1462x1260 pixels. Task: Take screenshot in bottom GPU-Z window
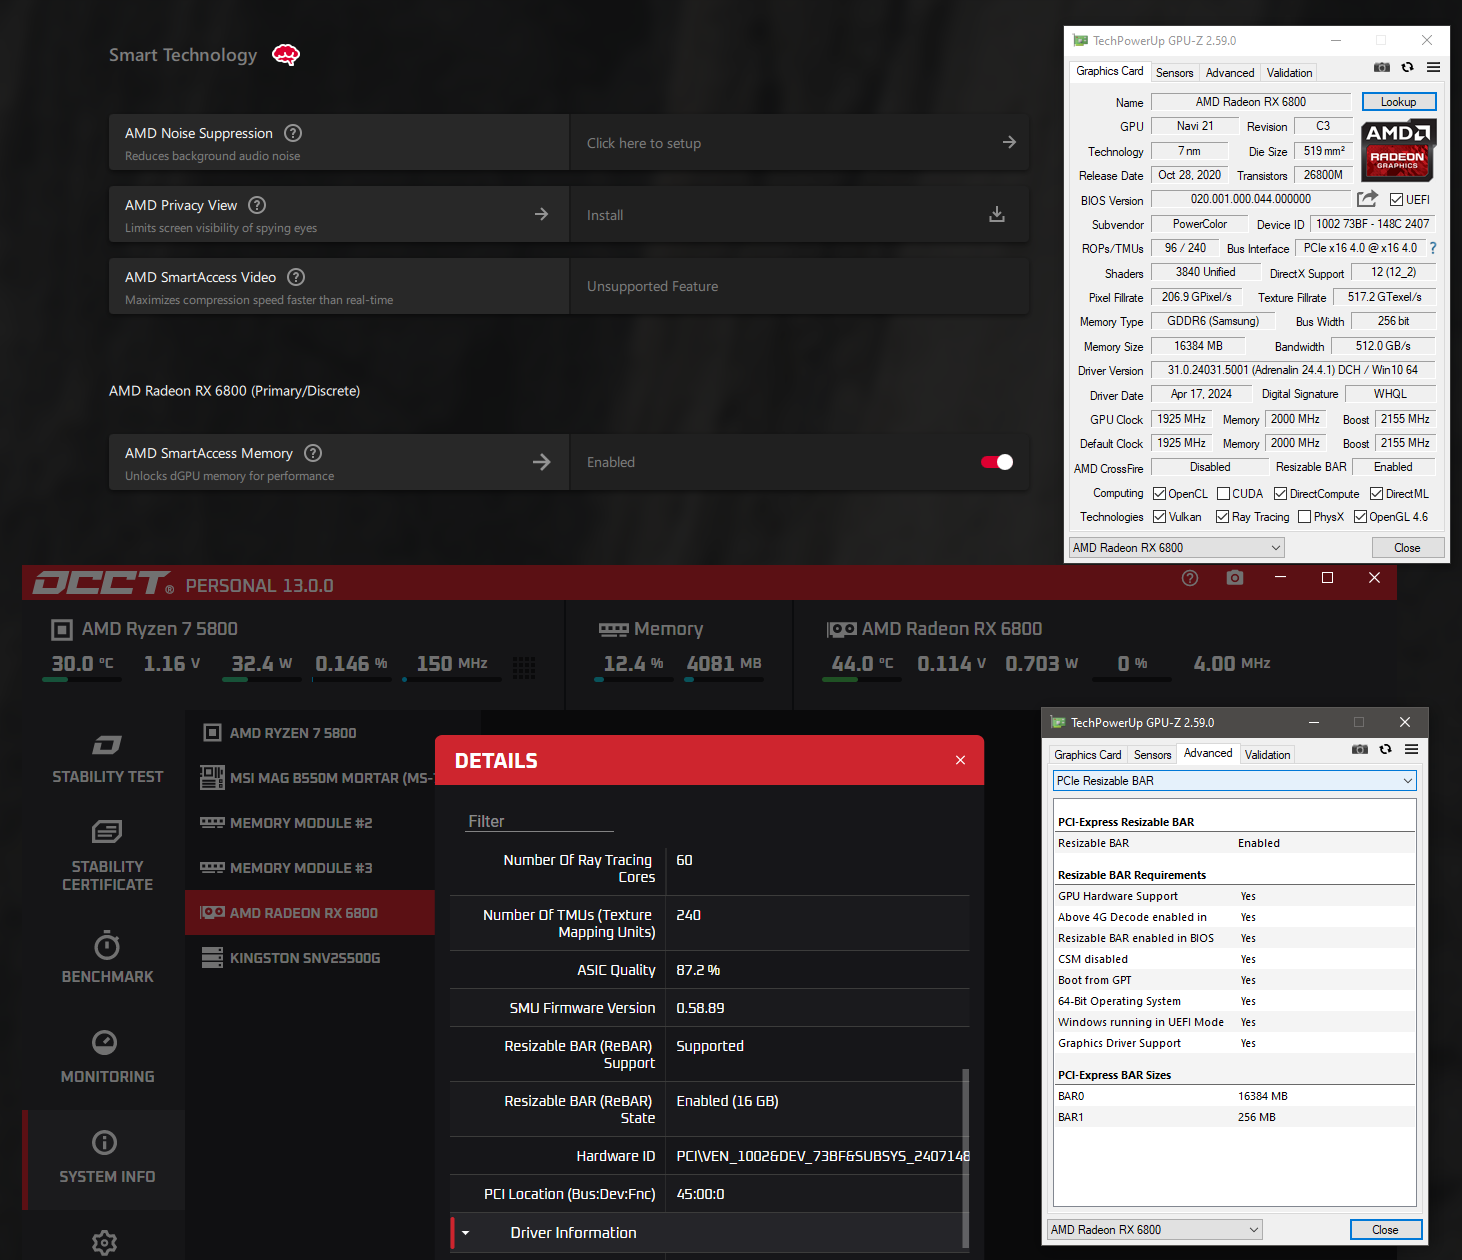(1359, 749)
